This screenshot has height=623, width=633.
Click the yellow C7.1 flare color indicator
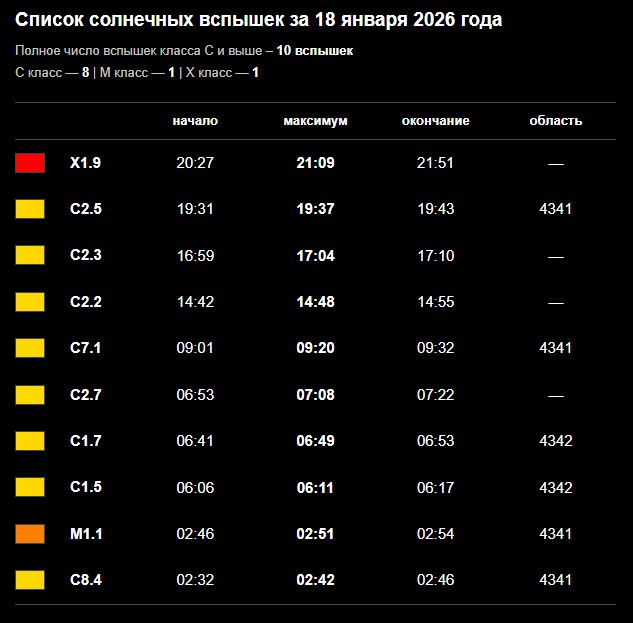point(30,348)
